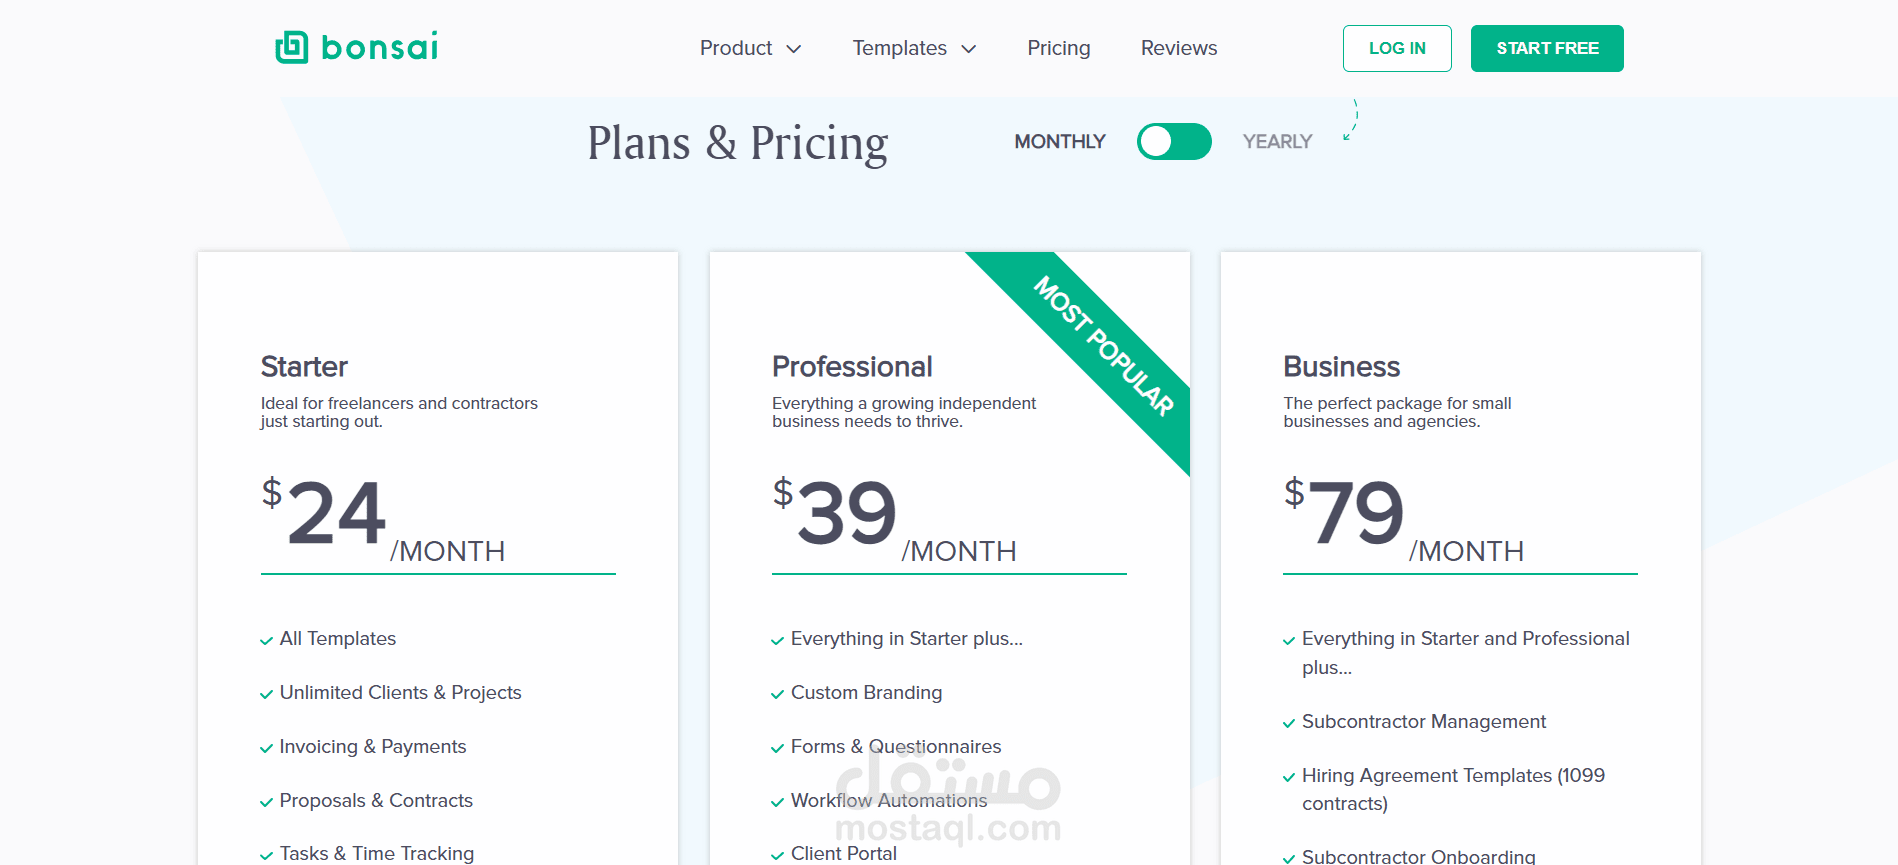Click the checkmark beside Custom Branding
Viewport: 1898px width, 865px height.
[777, 695]
